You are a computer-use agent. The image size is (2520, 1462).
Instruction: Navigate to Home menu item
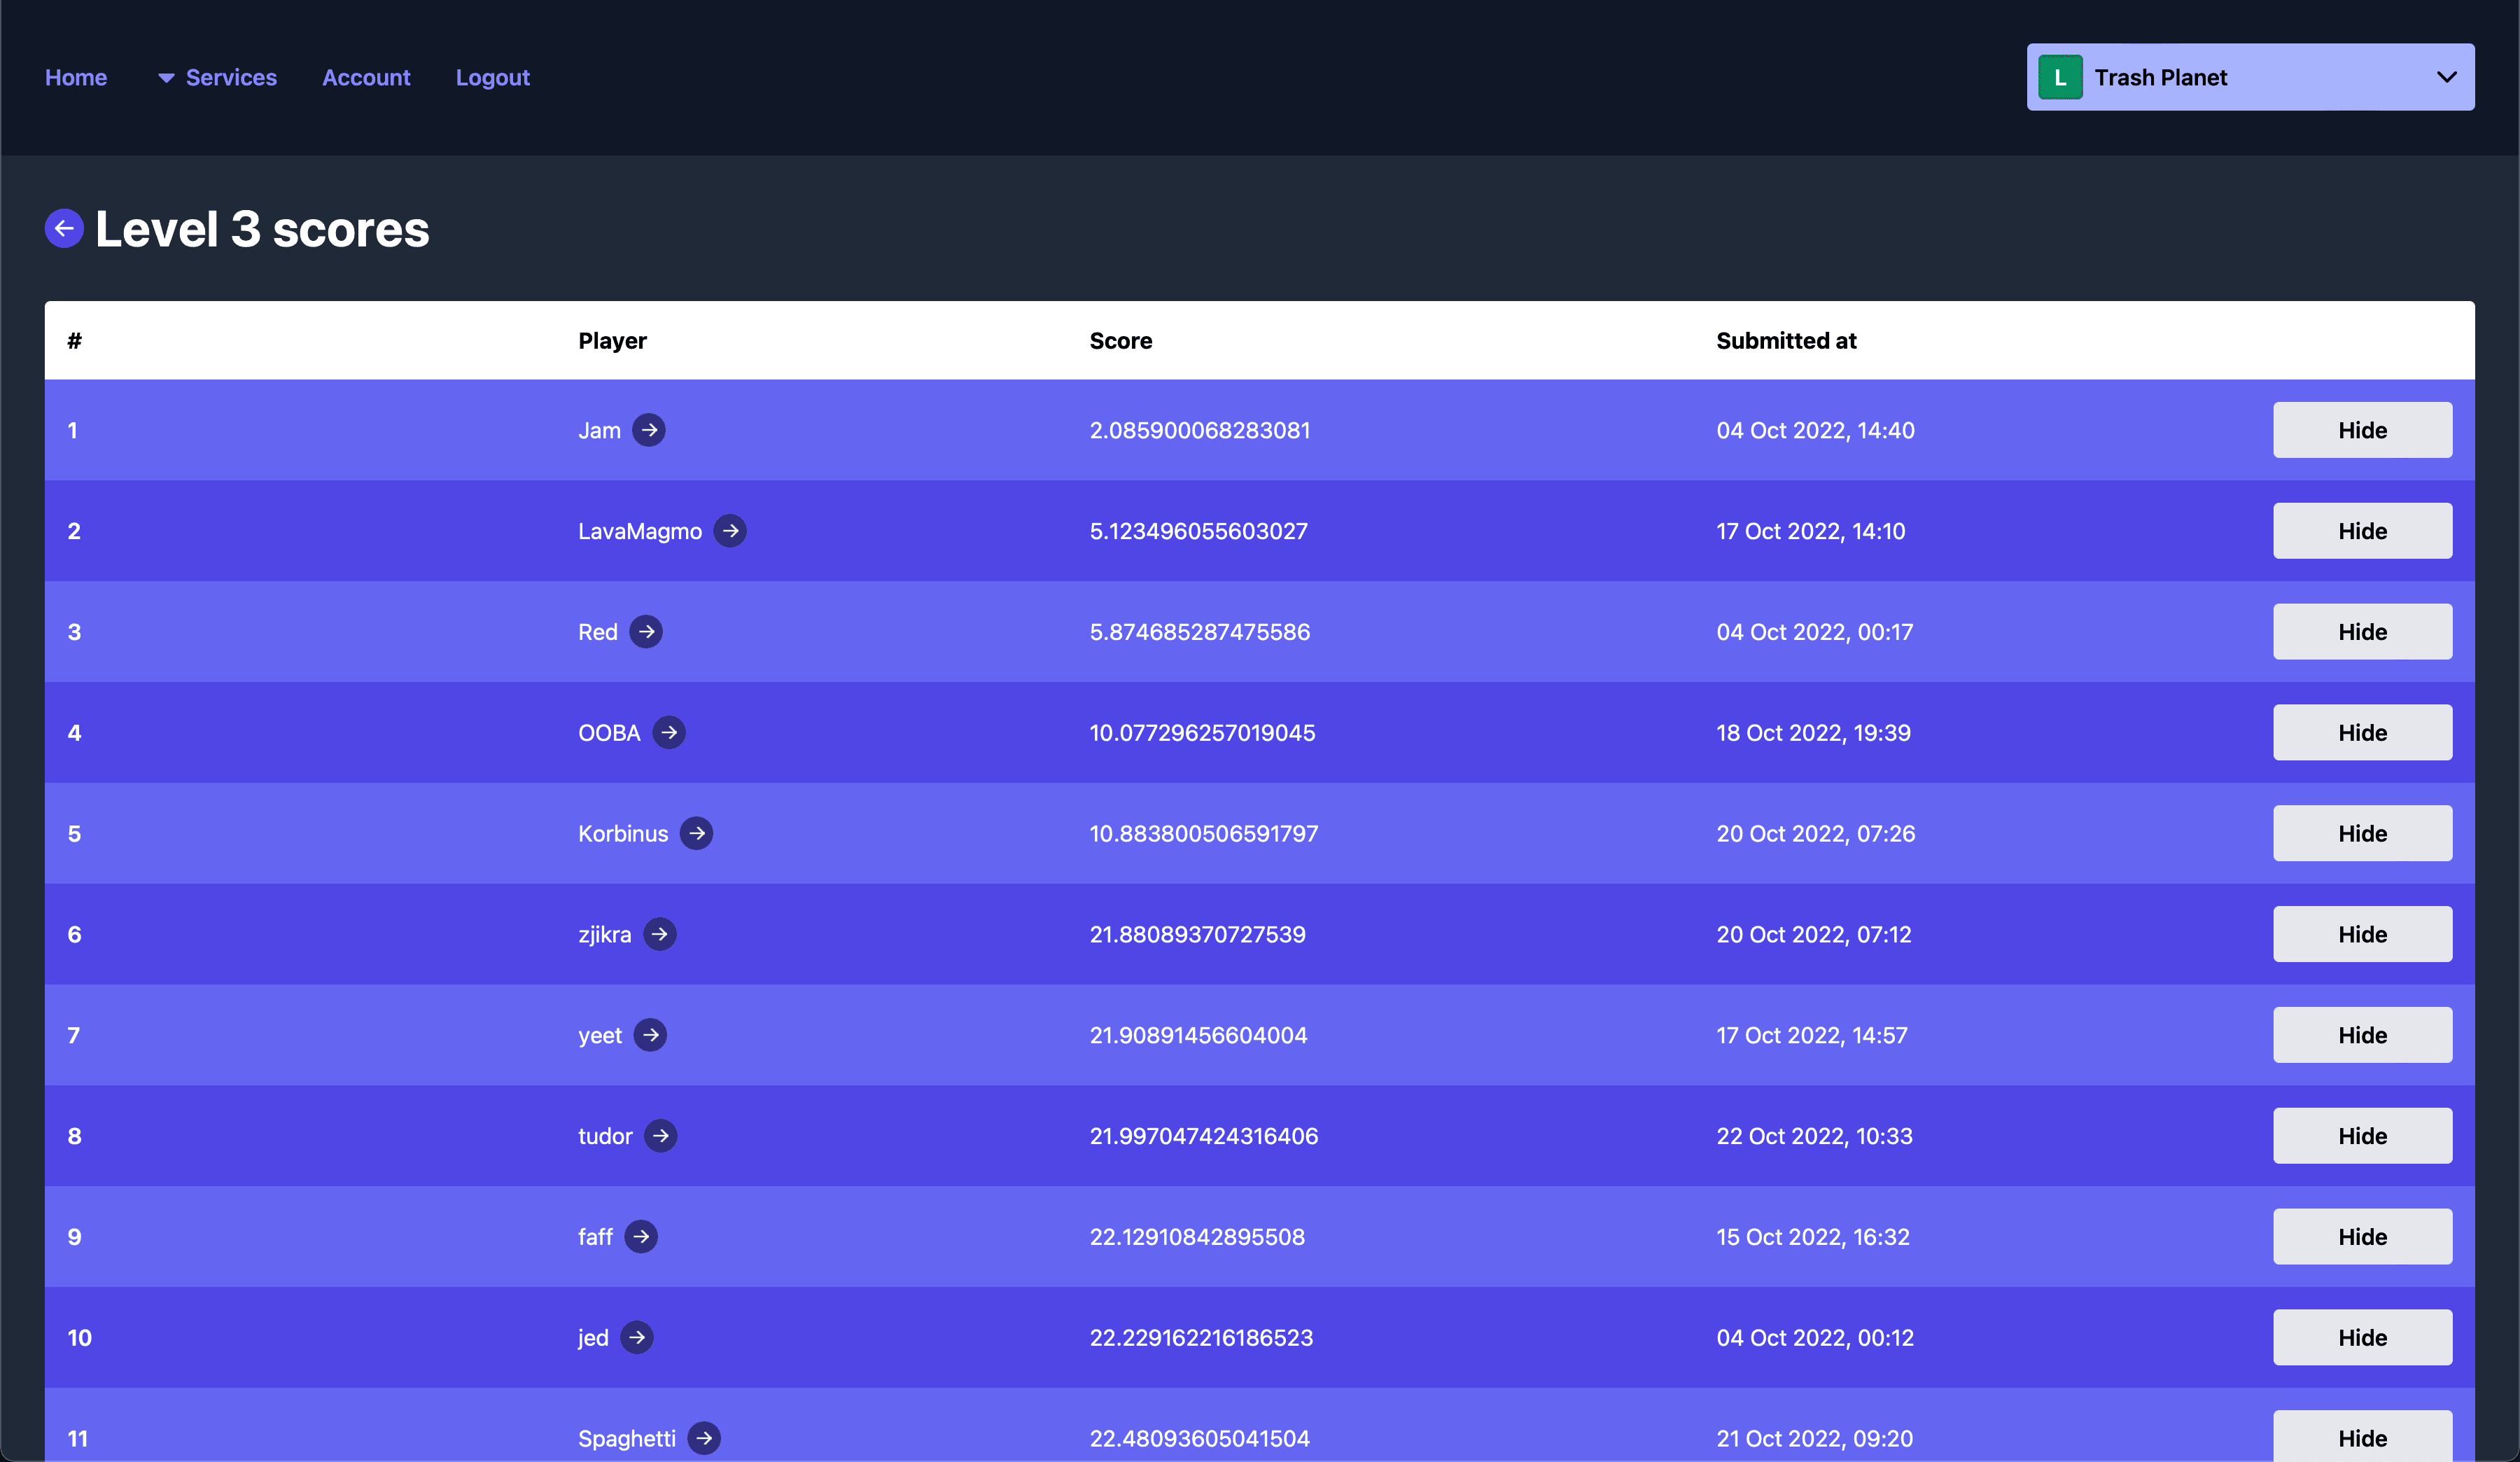(x=75, y=76)
